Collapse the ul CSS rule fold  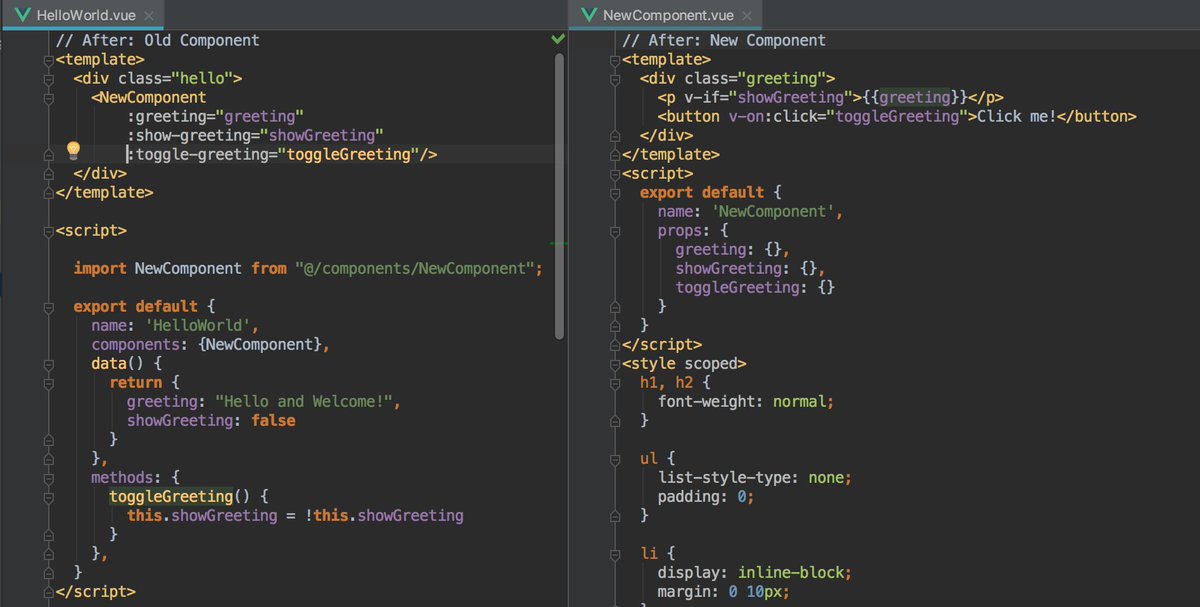coord(617,459)
